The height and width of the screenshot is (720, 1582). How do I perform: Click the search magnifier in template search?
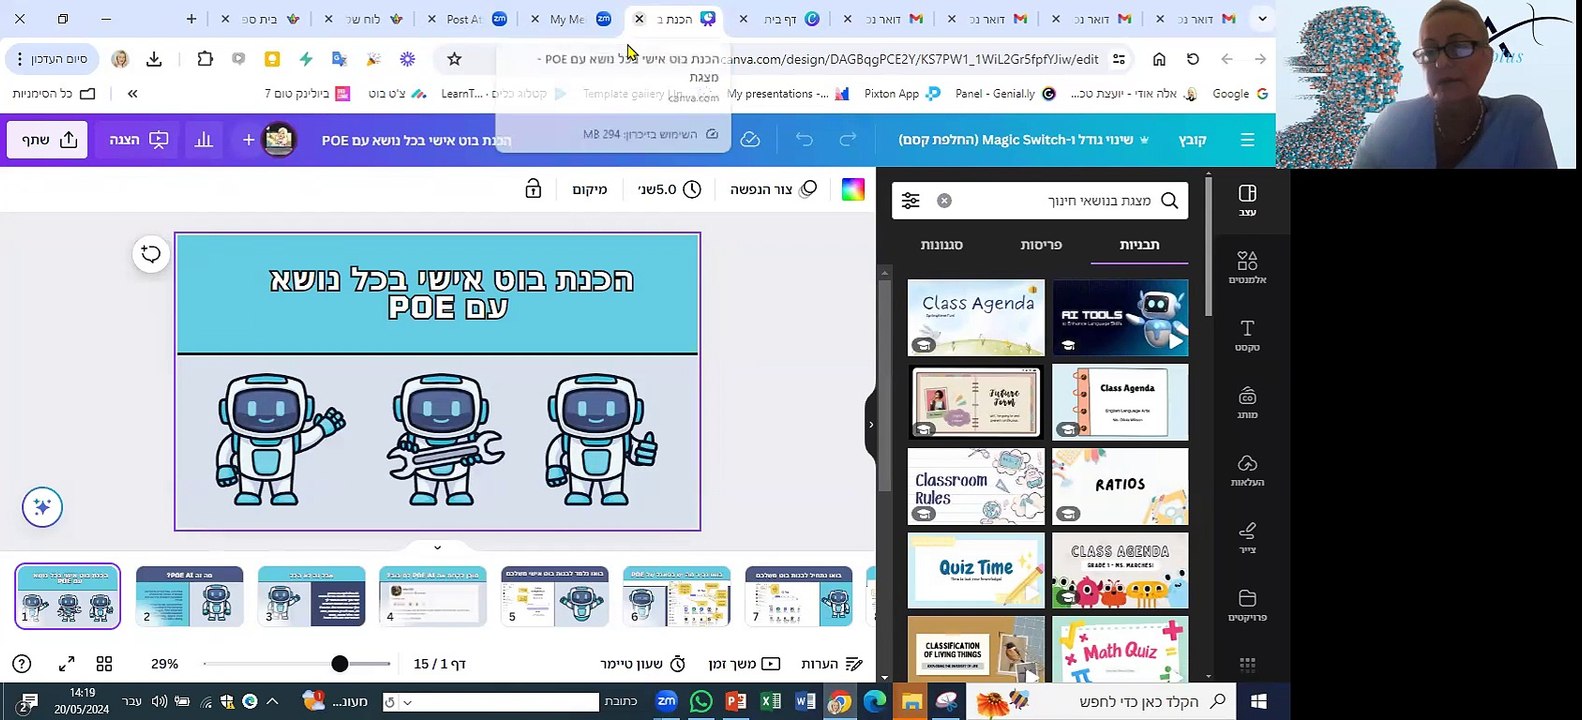[1169, 201]
